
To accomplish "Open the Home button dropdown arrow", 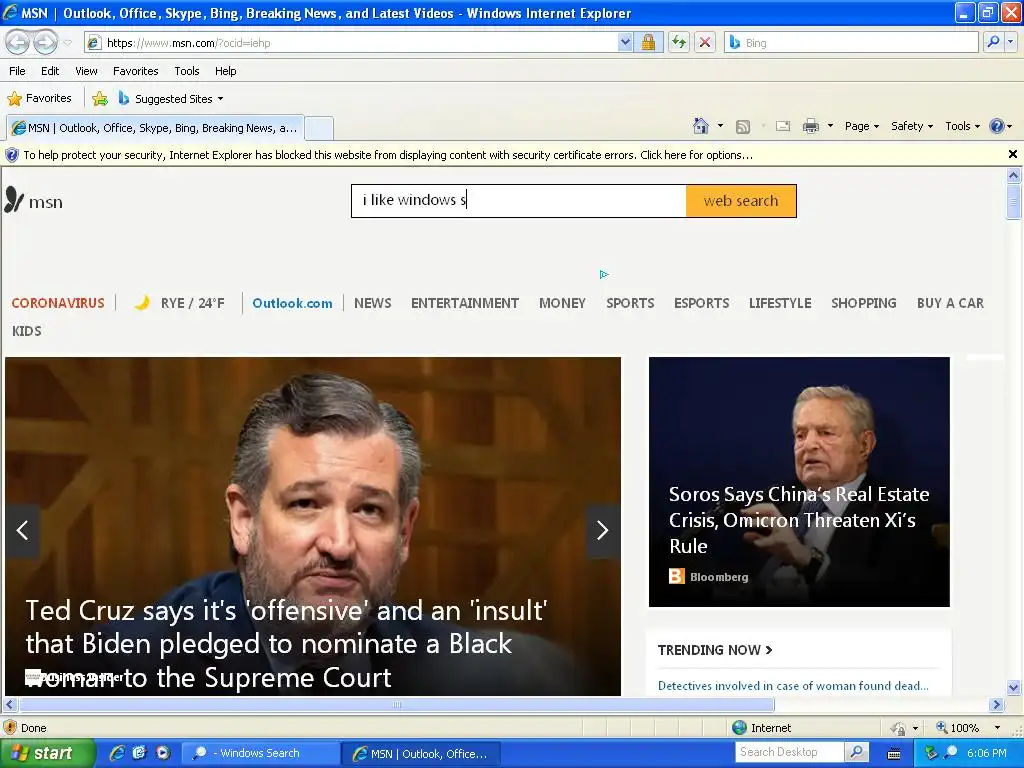I will point(720,126).
